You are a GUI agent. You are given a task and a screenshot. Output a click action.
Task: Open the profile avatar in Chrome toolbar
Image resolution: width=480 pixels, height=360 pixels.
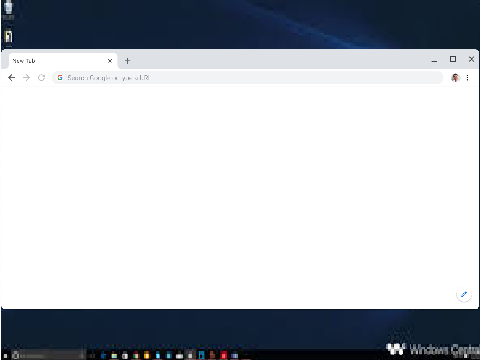coord(455,78)
